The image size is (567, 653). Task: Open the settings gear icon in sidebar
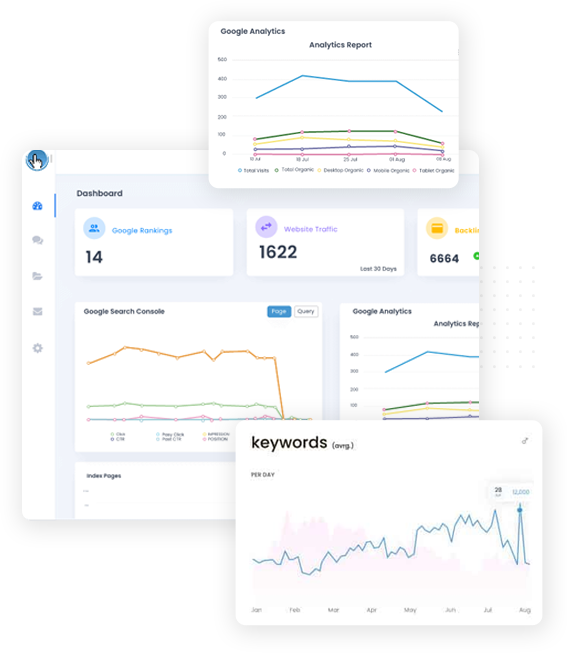37,348
